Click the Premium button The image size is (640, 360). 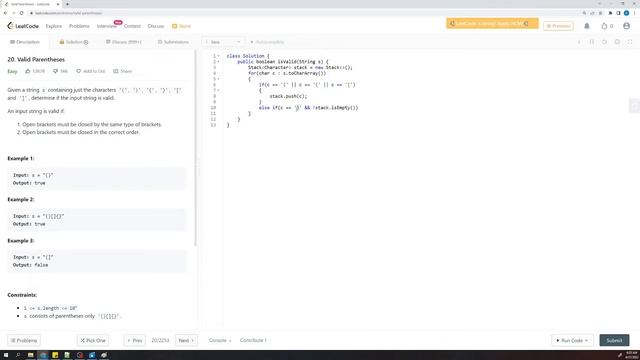coord(558,26)
